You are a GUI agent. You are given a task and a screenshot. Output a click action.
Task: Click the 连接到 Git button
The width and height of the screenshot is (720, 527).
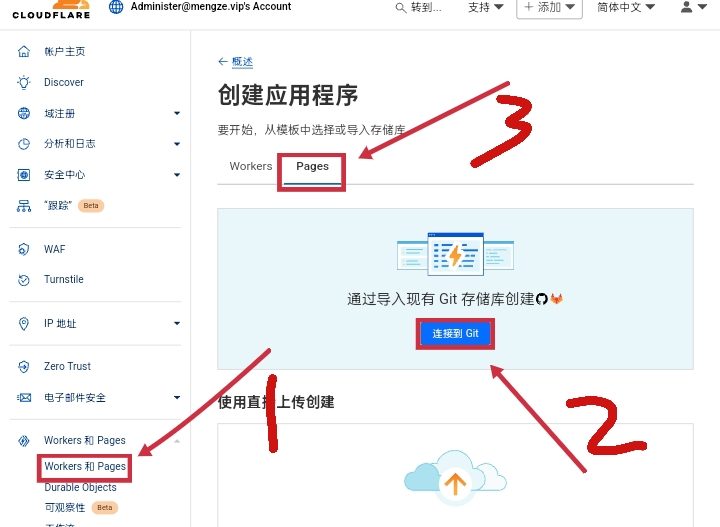(x=455, y=333)
